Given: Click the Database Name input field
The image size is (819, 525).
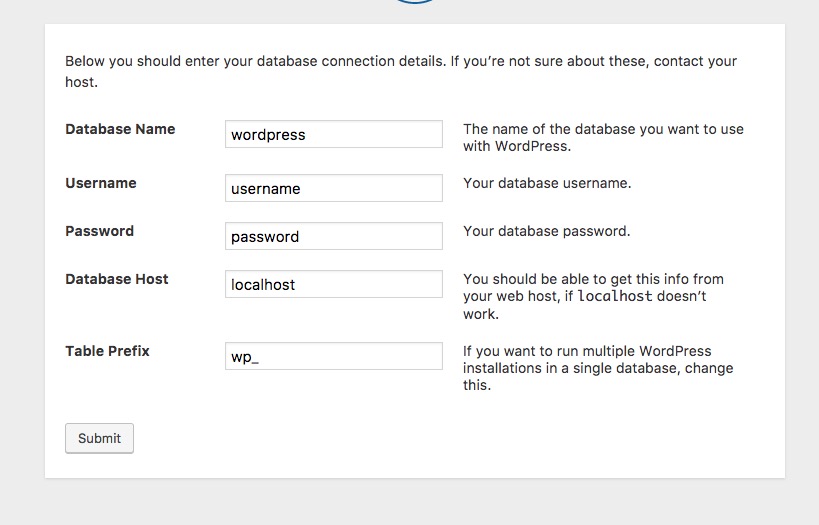Looking at the screenshot, I should pyautogui.click(x=333, y=135).
